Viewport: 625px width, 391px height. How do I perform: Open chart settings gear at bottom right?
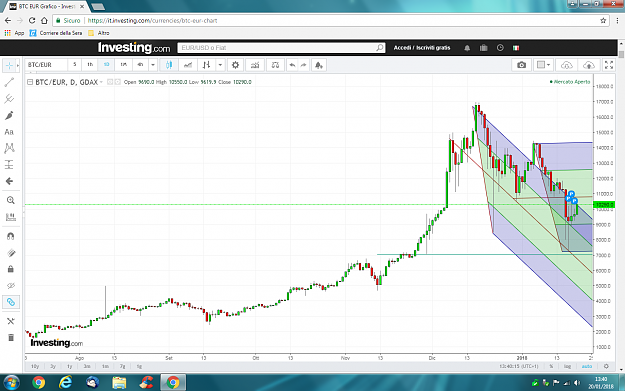pyautogui.click(x=606, y=366)
